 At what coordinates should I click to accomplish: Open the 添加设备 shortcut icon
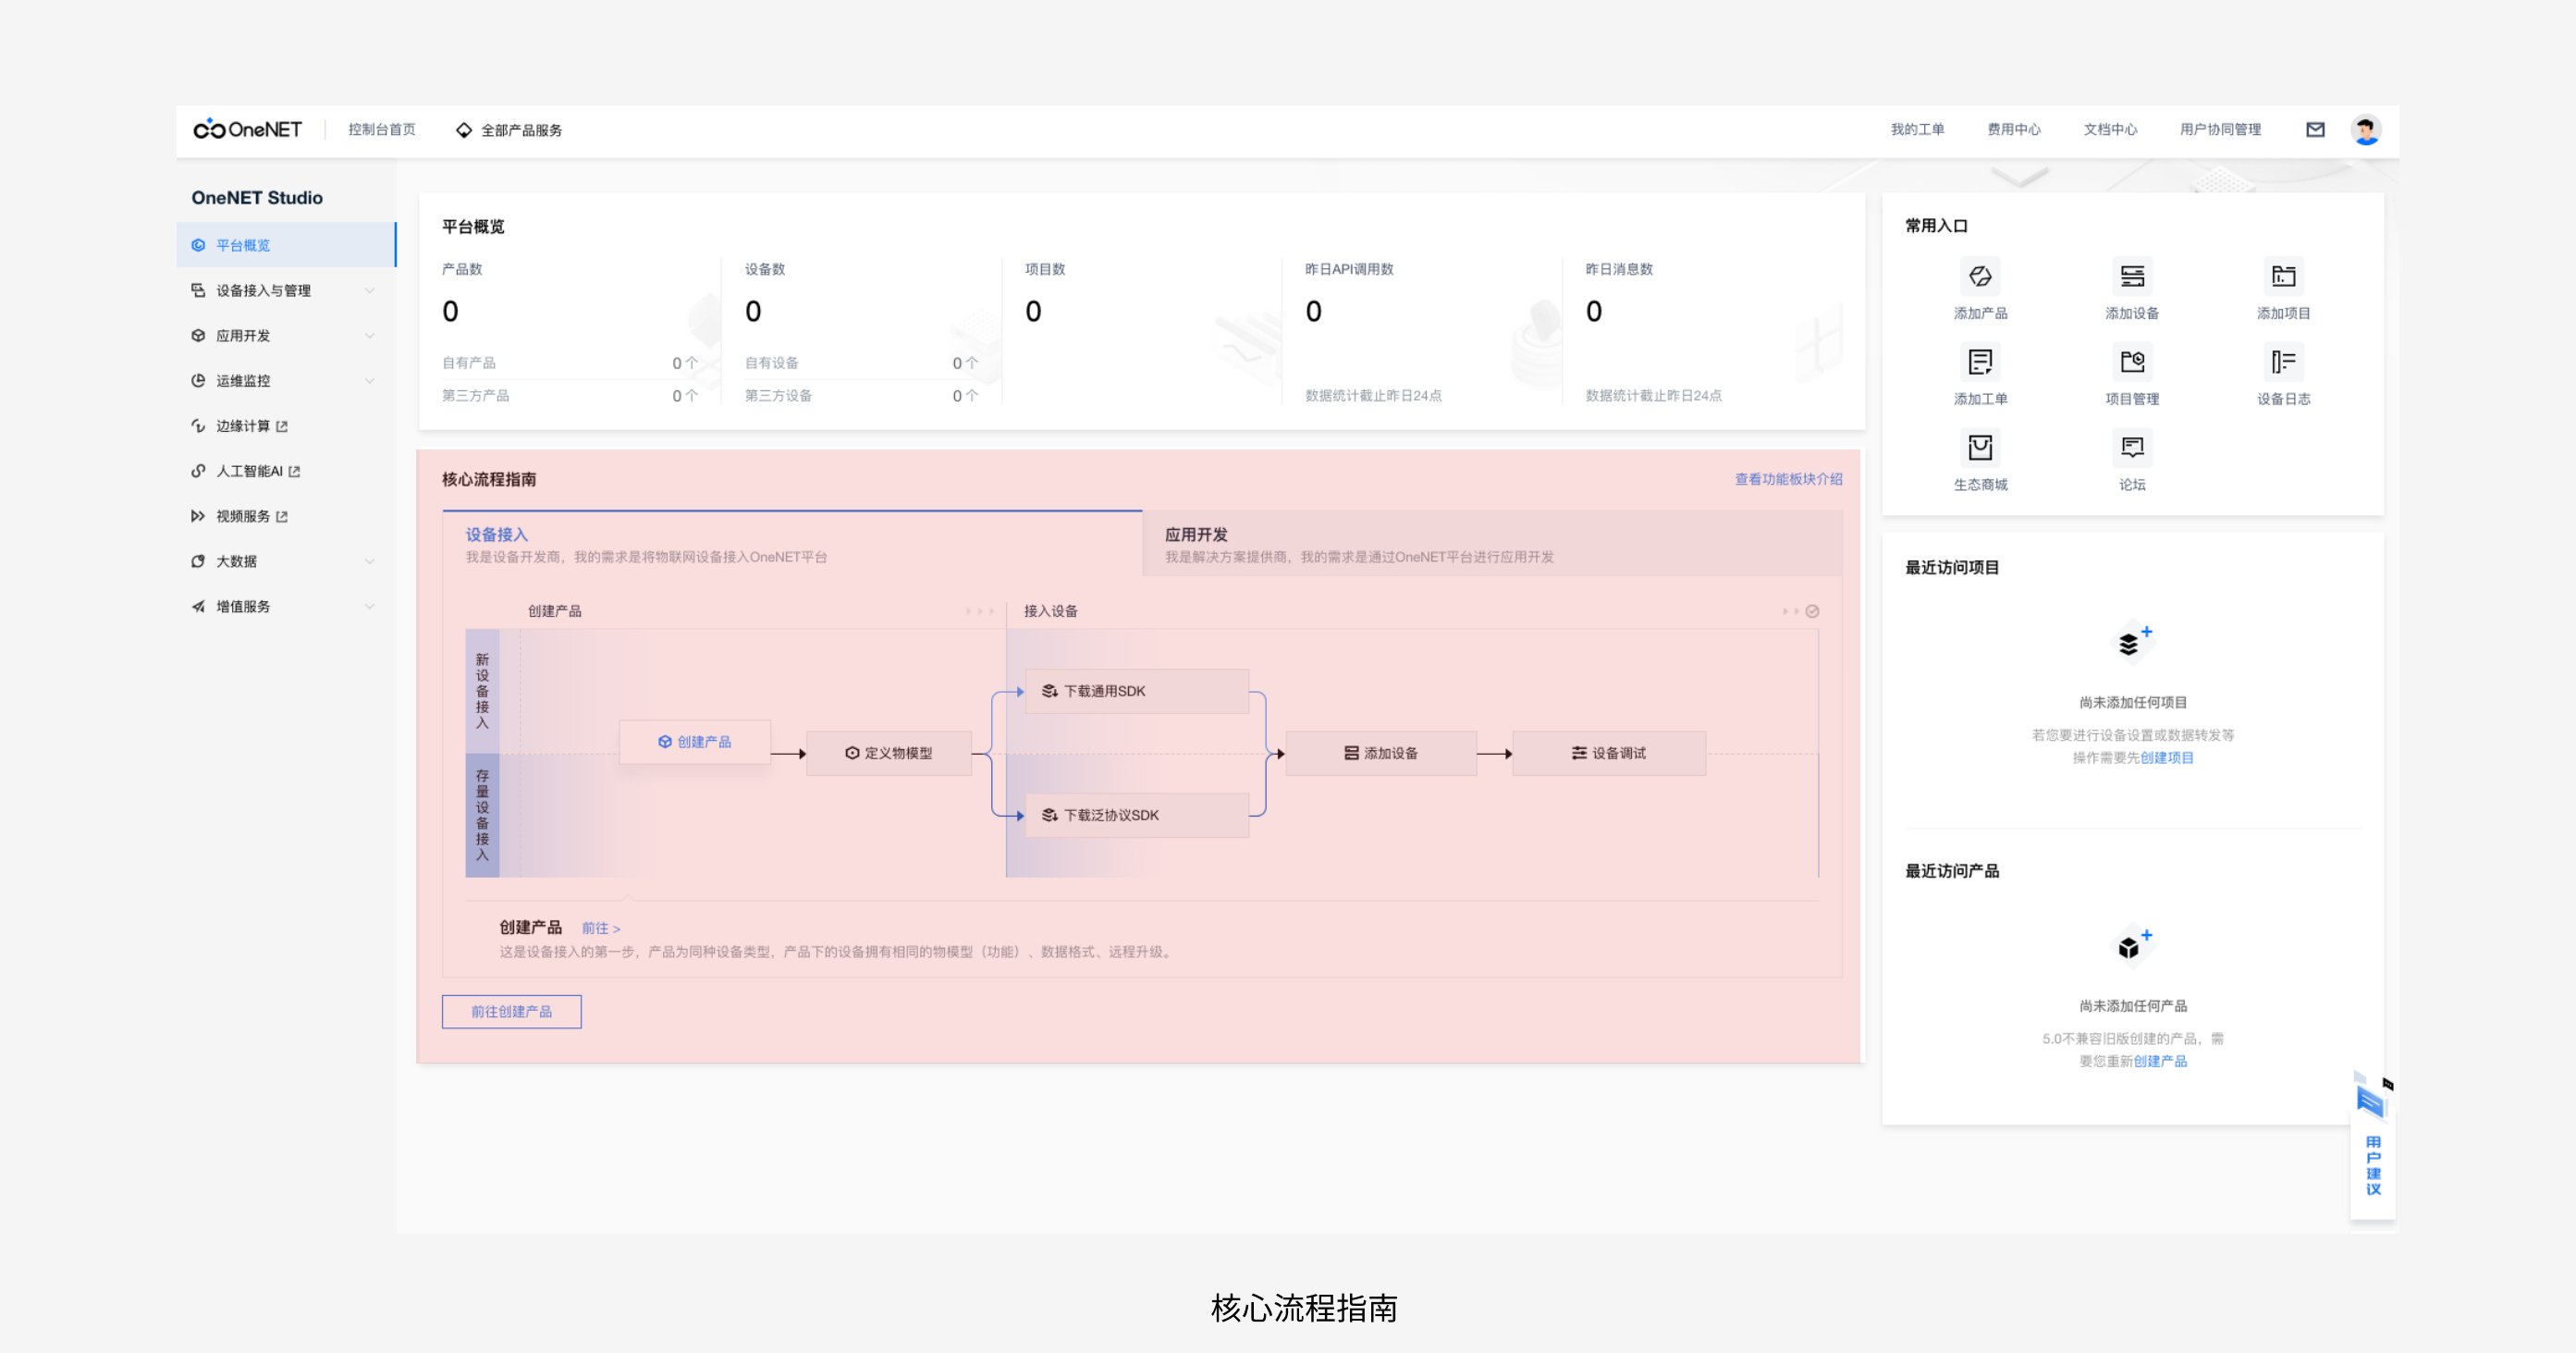pyautogui.click(x=2132, y=277)
